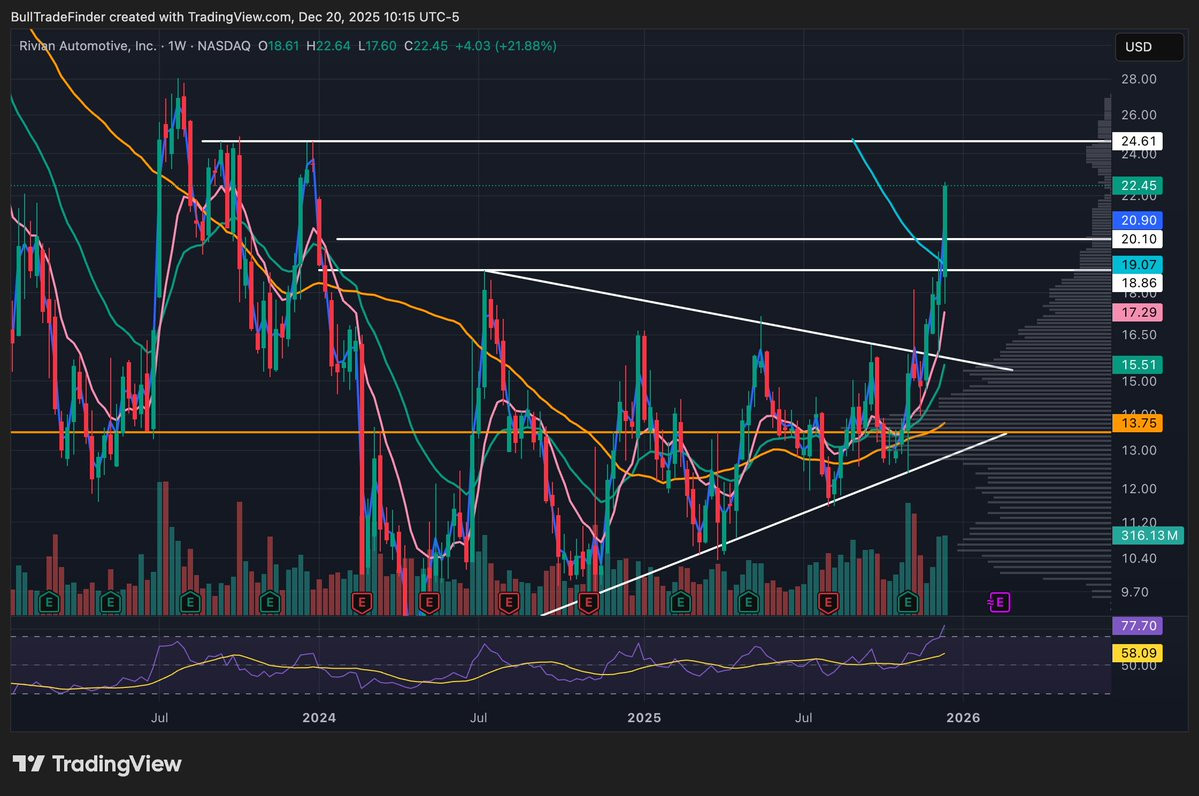This screenshot has width=1199, height=796.
Task: Click the 2025 label on the time axis
Action: click(x=644, y=717)
